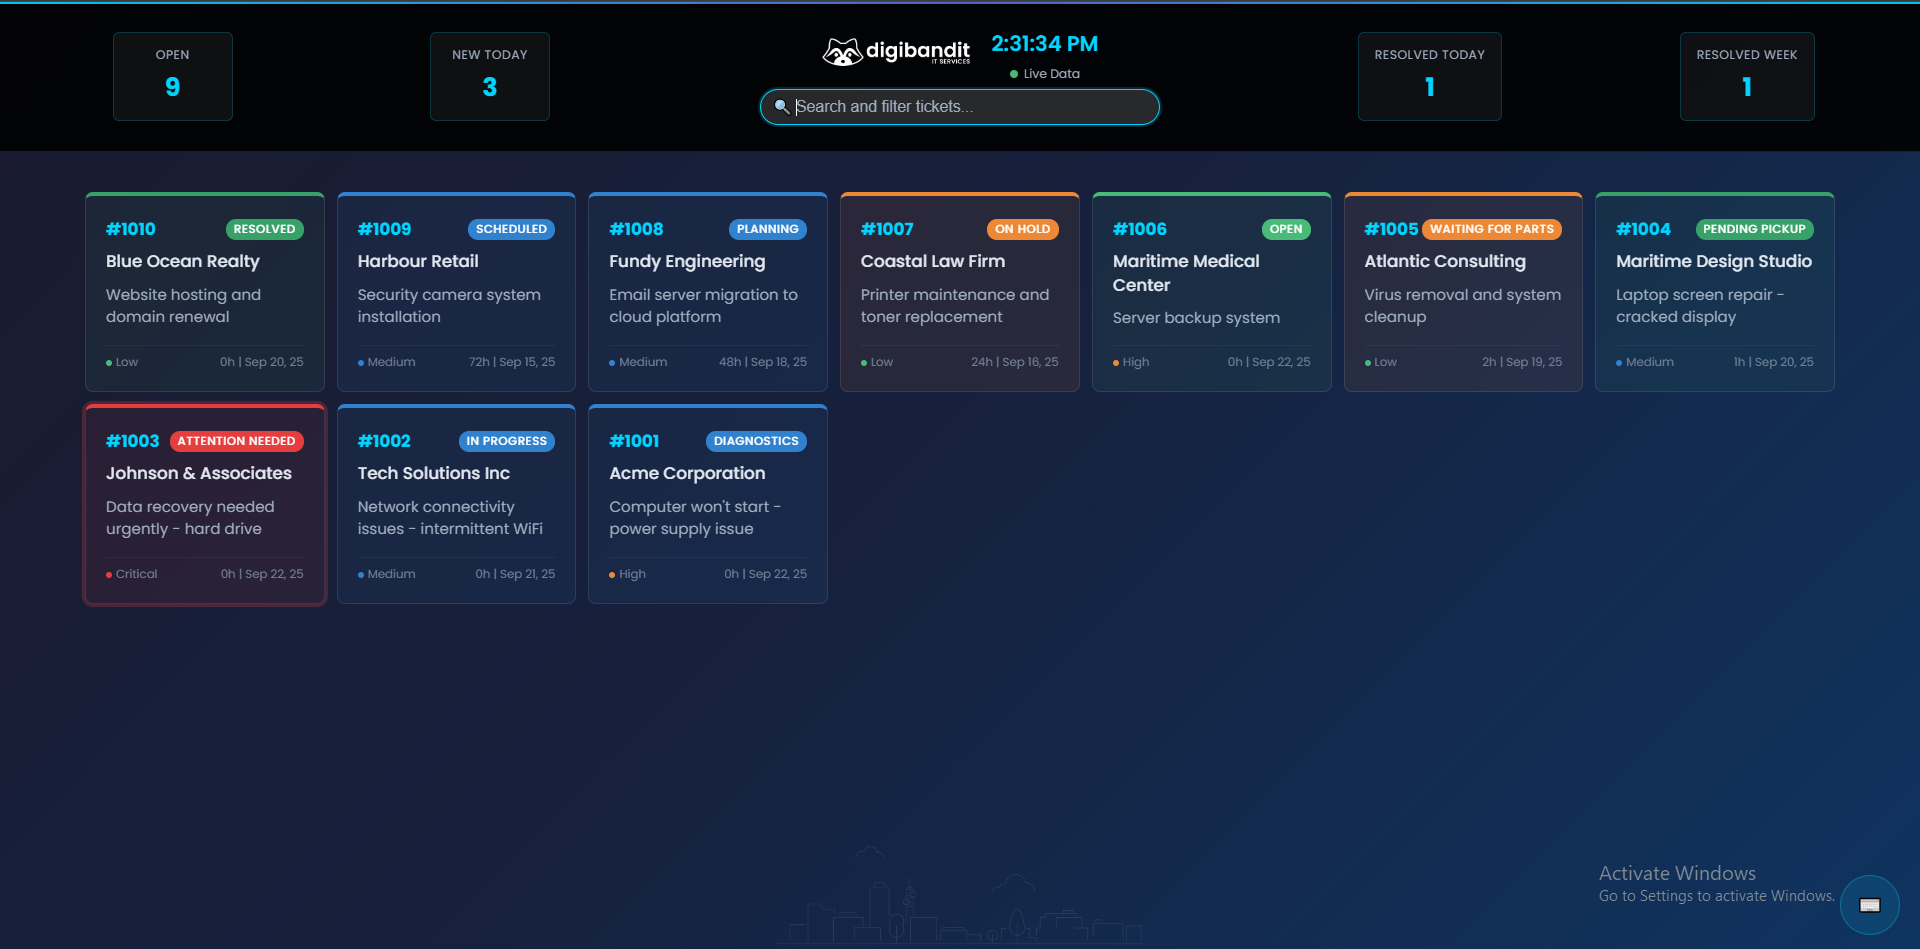Open the Fundy Engineering ticket #1008
Viewport: 1920px width, 949px height.
(707, 291)
